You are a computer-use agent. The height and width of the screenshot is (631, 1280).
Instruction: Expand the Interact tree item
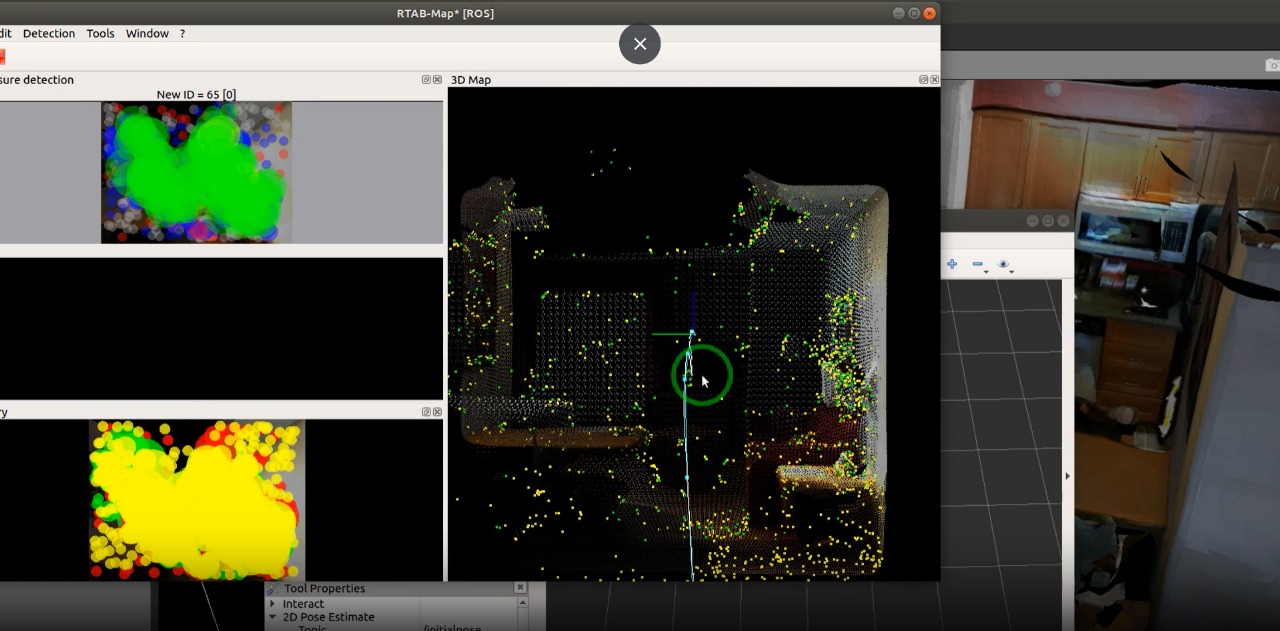pos(273,604)
